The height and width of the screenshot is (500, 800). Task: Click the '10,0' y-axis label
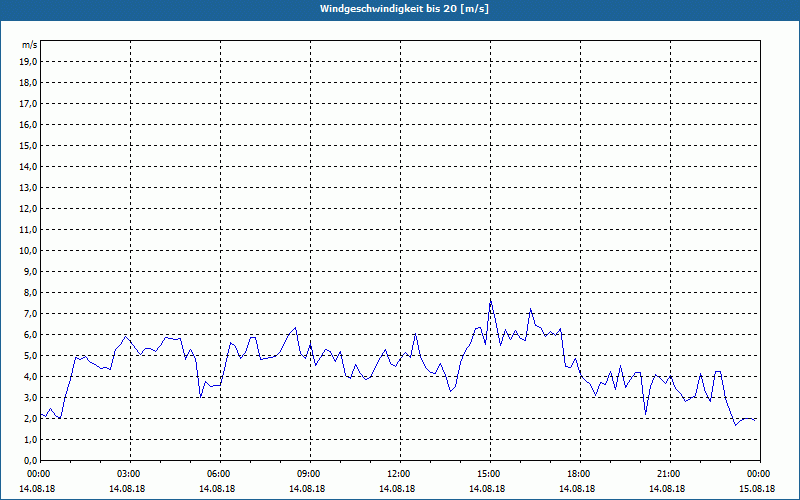28,251
